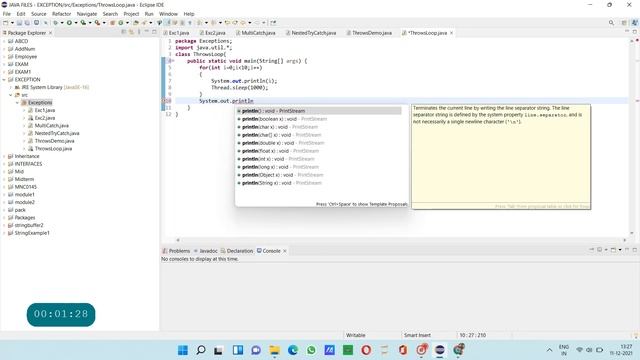Viewport: 640px width, 360px height.
Task: Click the External Tools run icon
Action: click(x=98, y=23)
